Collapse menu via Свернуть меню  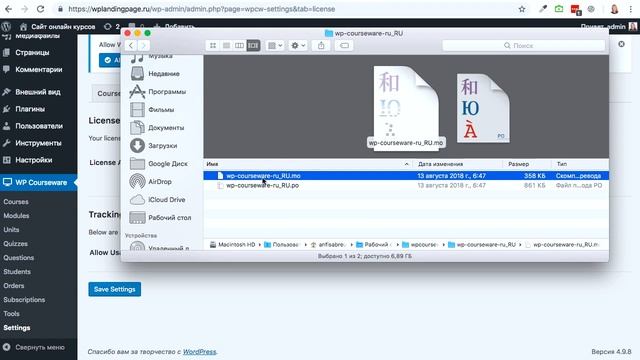[34, 347]
